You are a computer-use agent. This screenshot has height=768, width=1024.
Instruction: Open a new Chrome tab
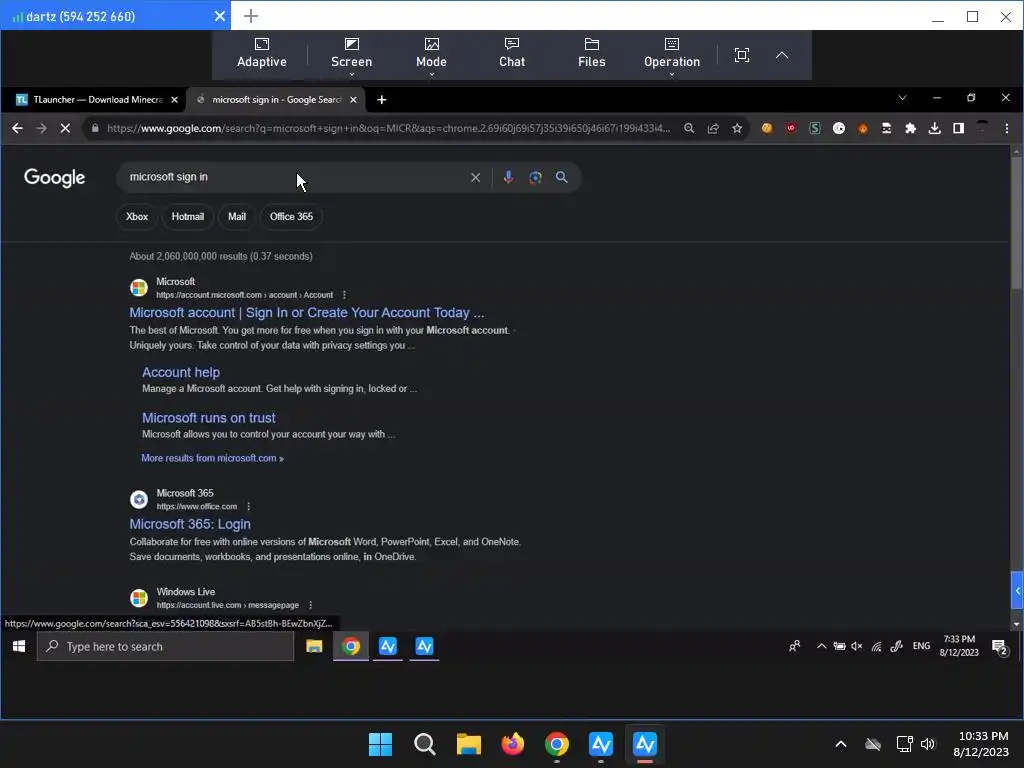[x=381, y=100]
